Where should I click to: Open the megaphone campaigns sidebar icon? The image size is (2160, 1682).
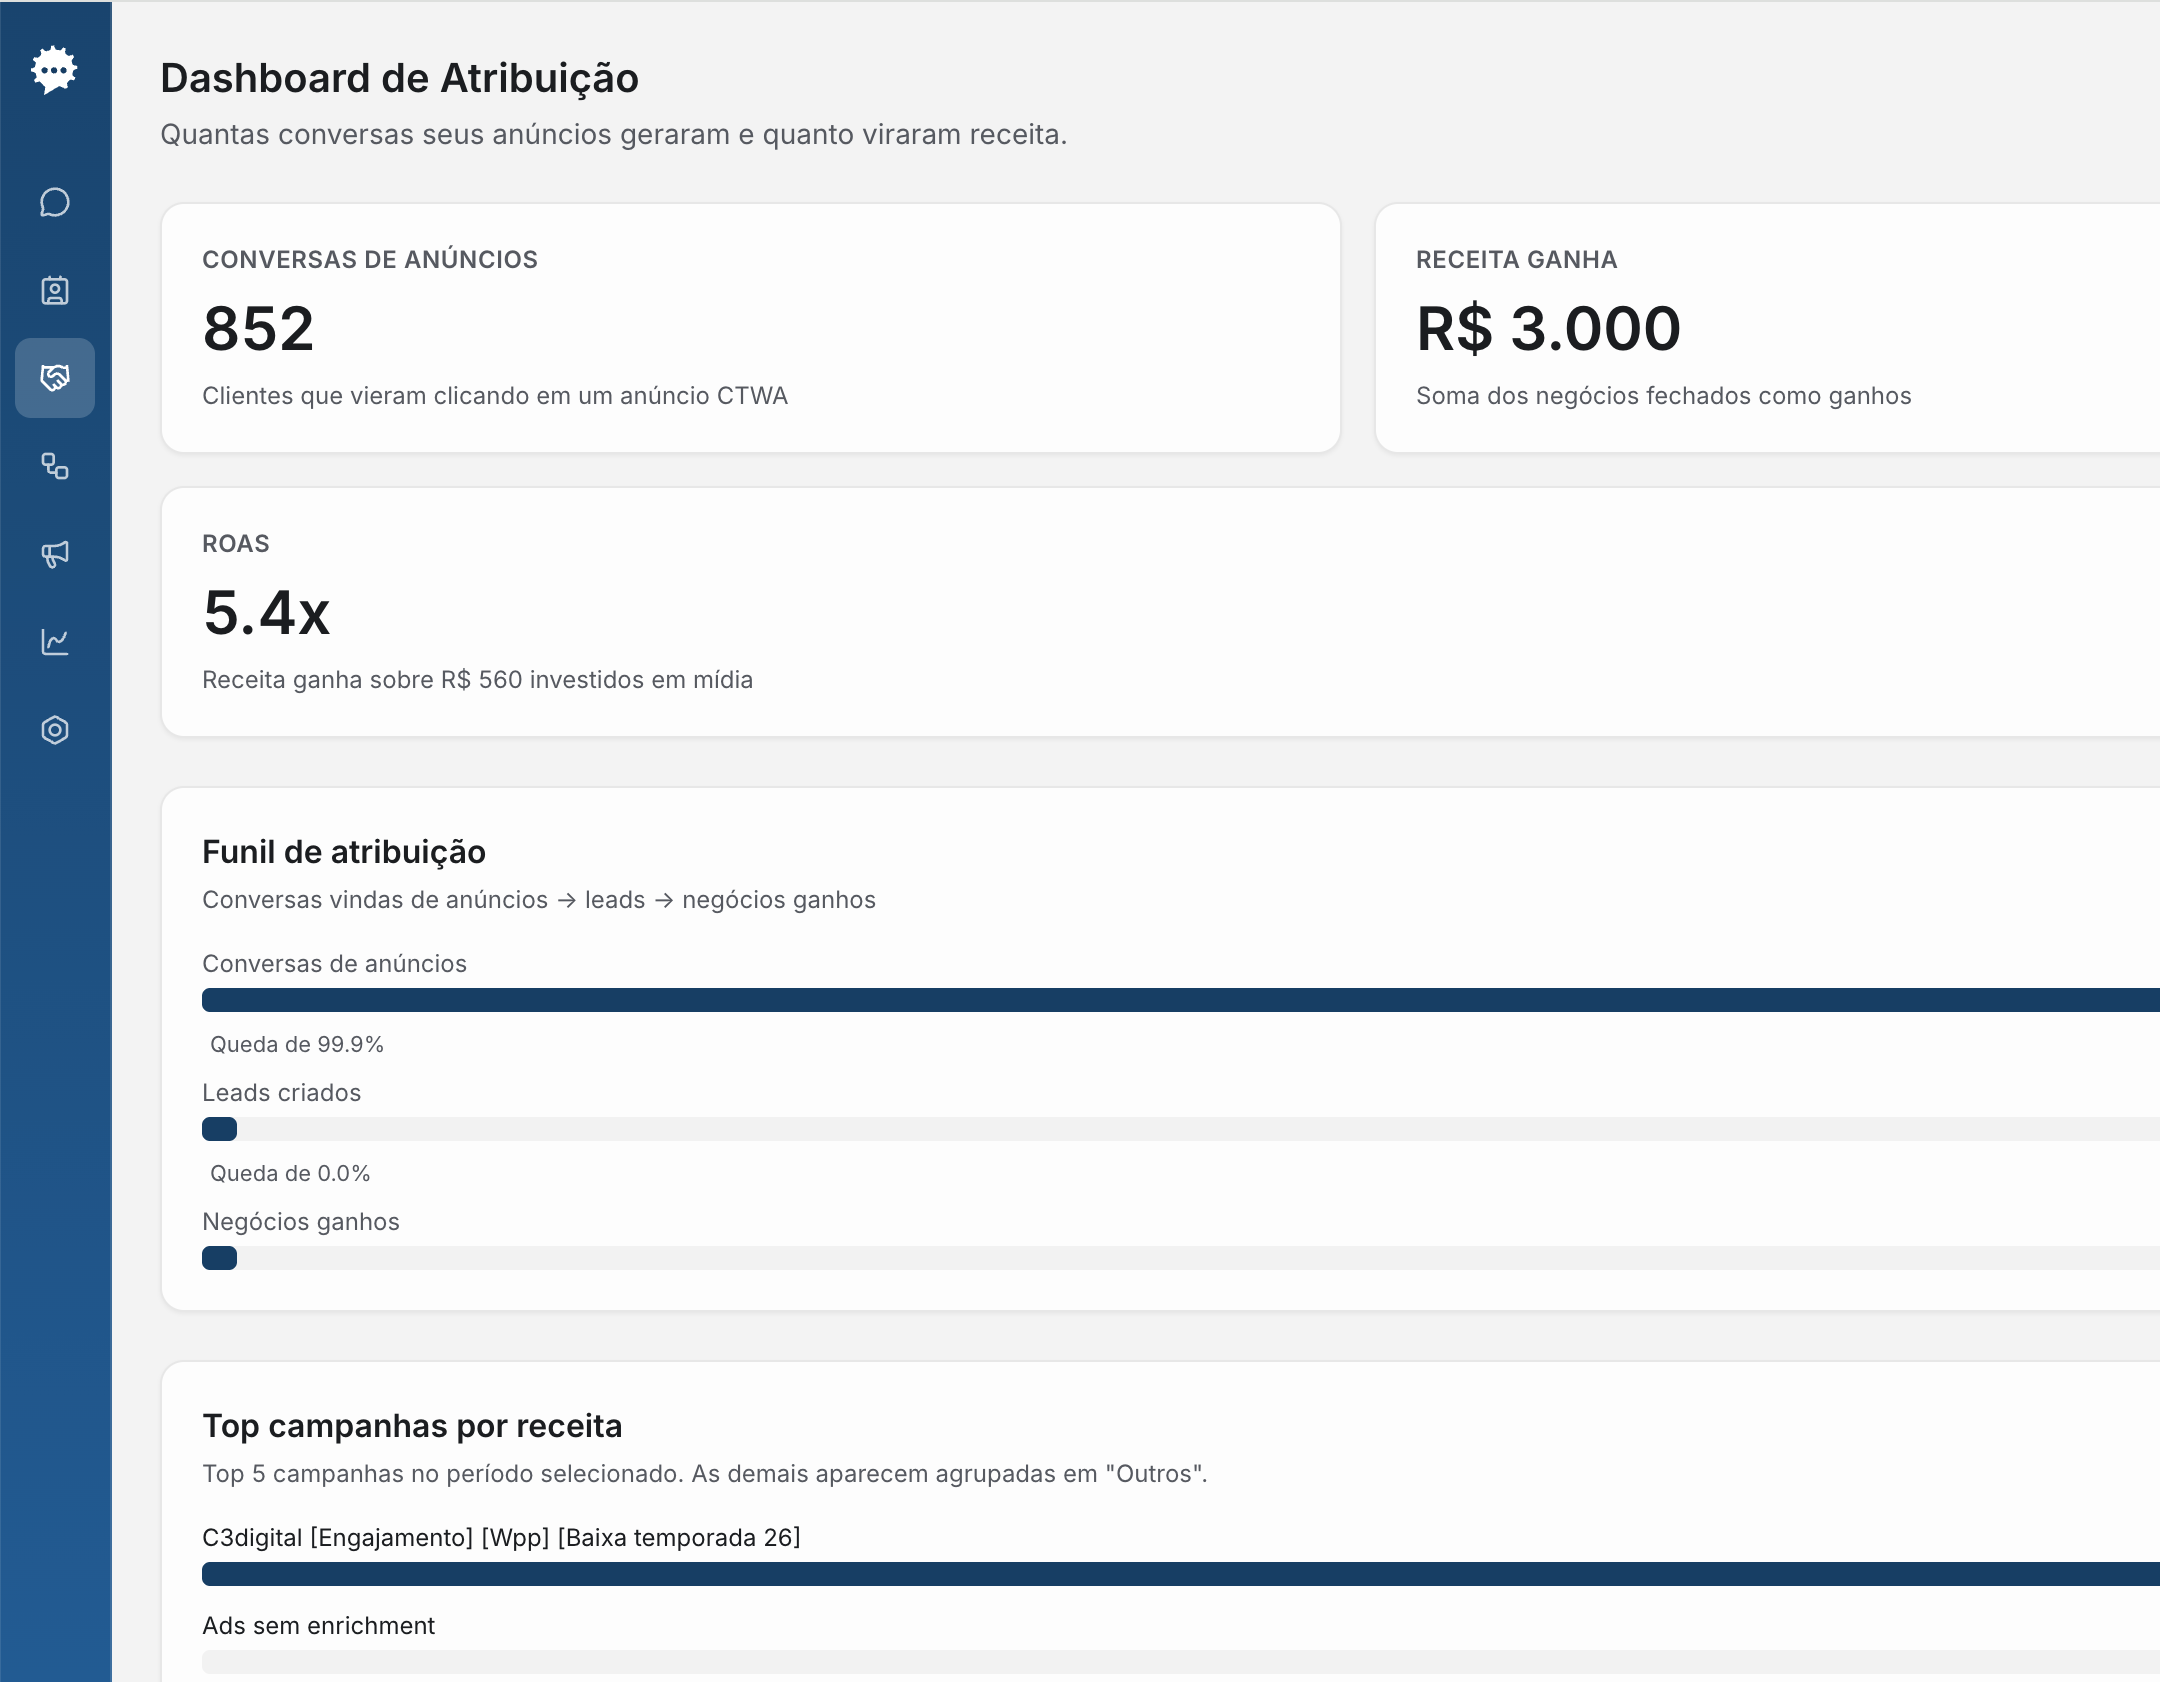coord(55,554)
